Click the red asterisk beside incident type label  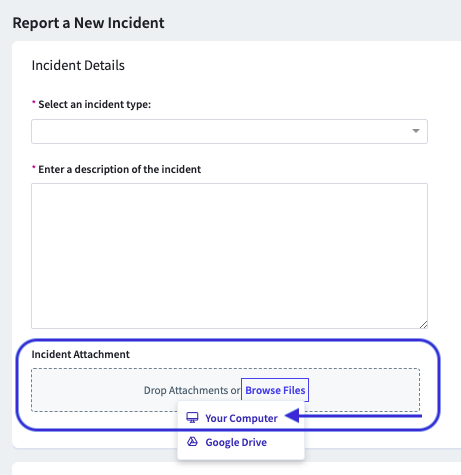pyautogui.click(x=34, y=102)
